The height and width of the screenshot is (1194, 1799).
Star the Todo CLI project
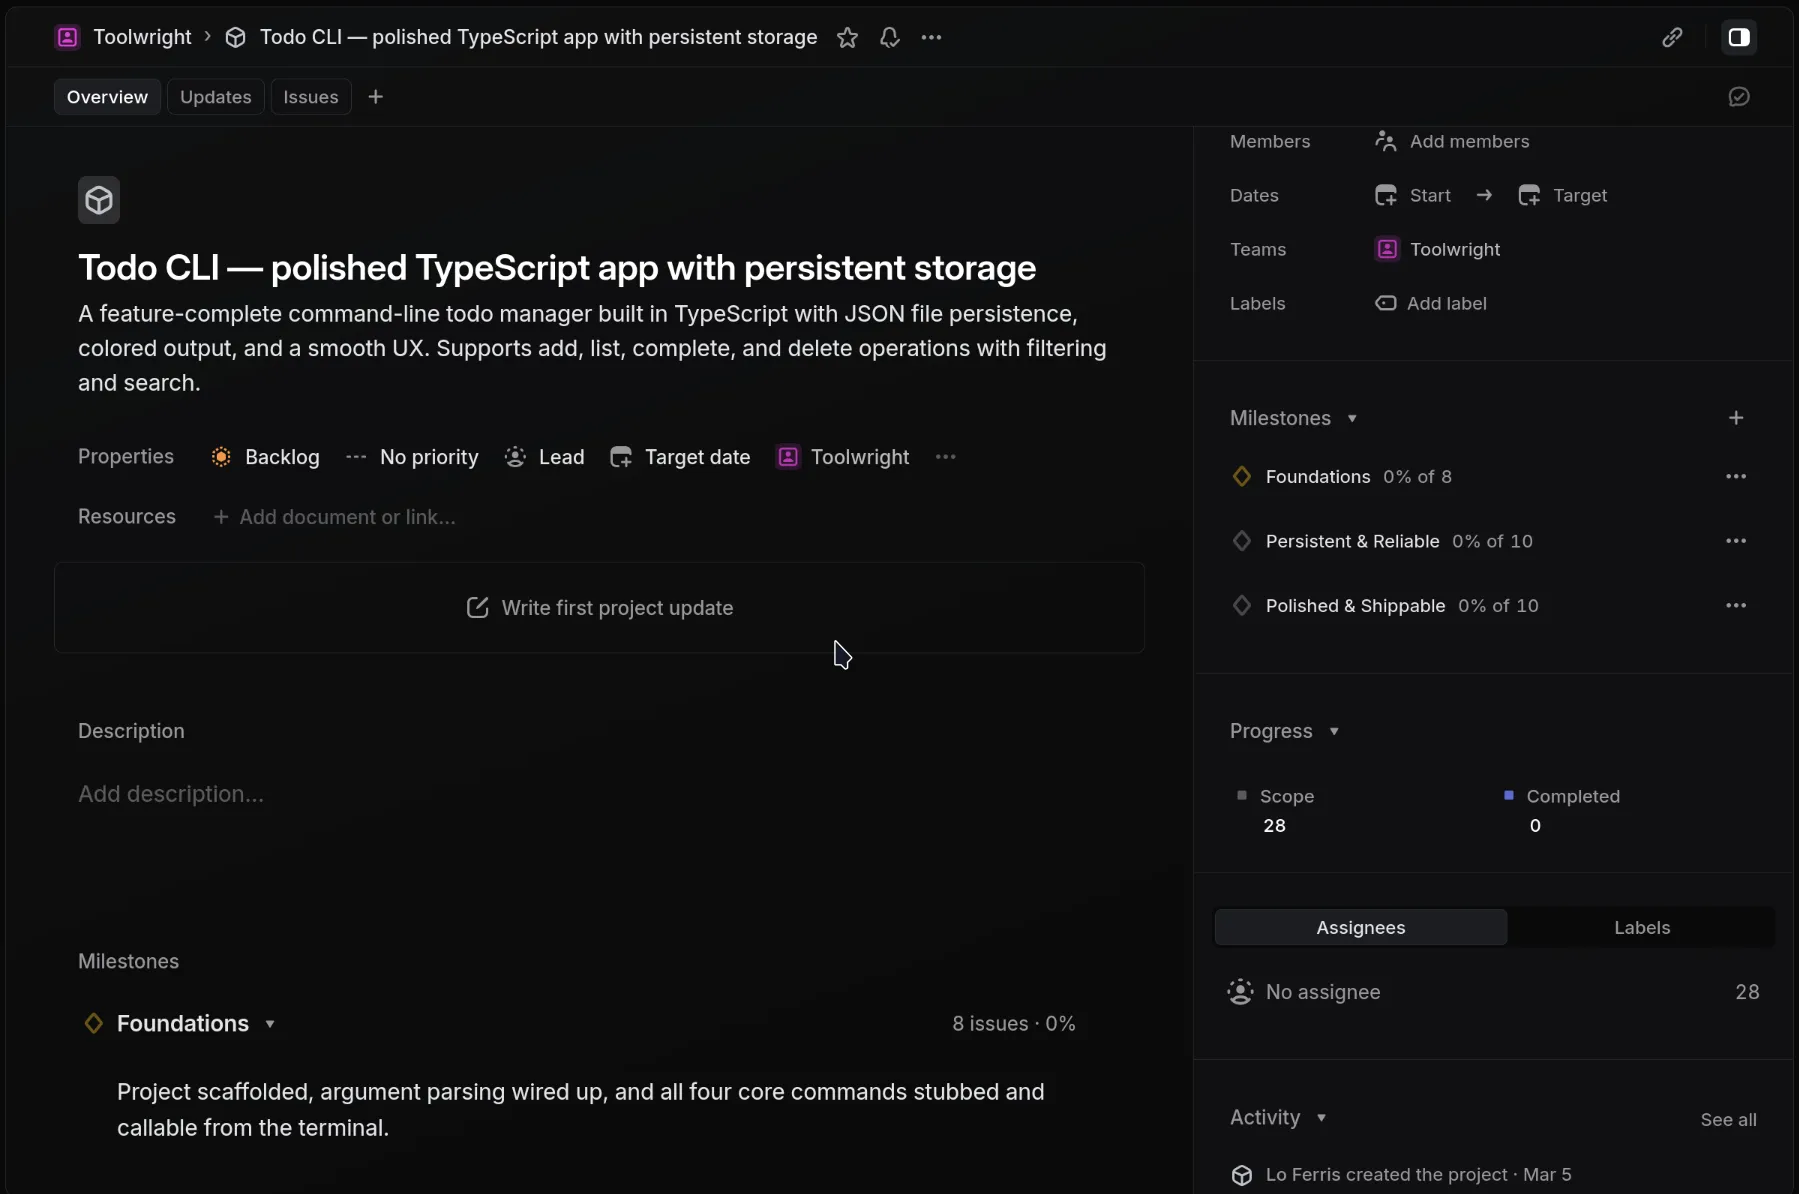847,37
